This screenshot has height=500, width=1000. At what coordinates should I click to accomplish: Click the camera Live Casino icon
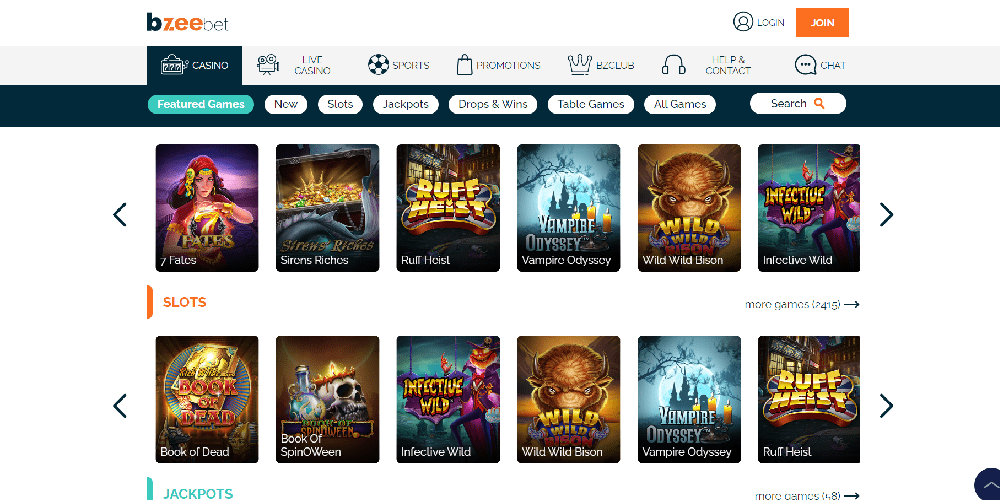pyautogui.click(x=268, y=64)
